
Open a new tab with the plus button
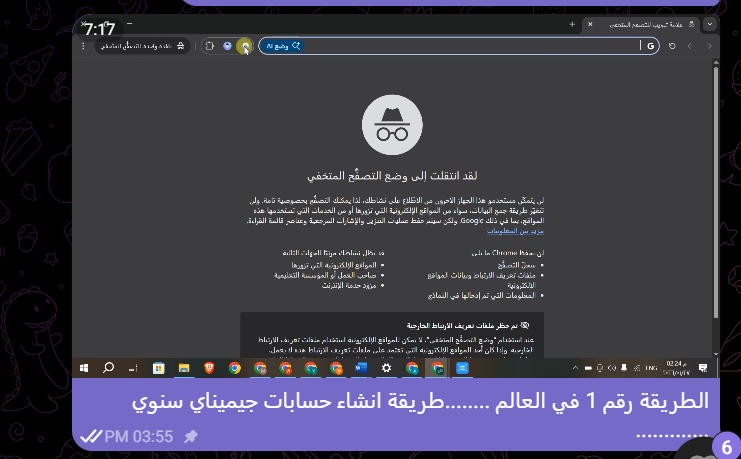coord(572,24)
